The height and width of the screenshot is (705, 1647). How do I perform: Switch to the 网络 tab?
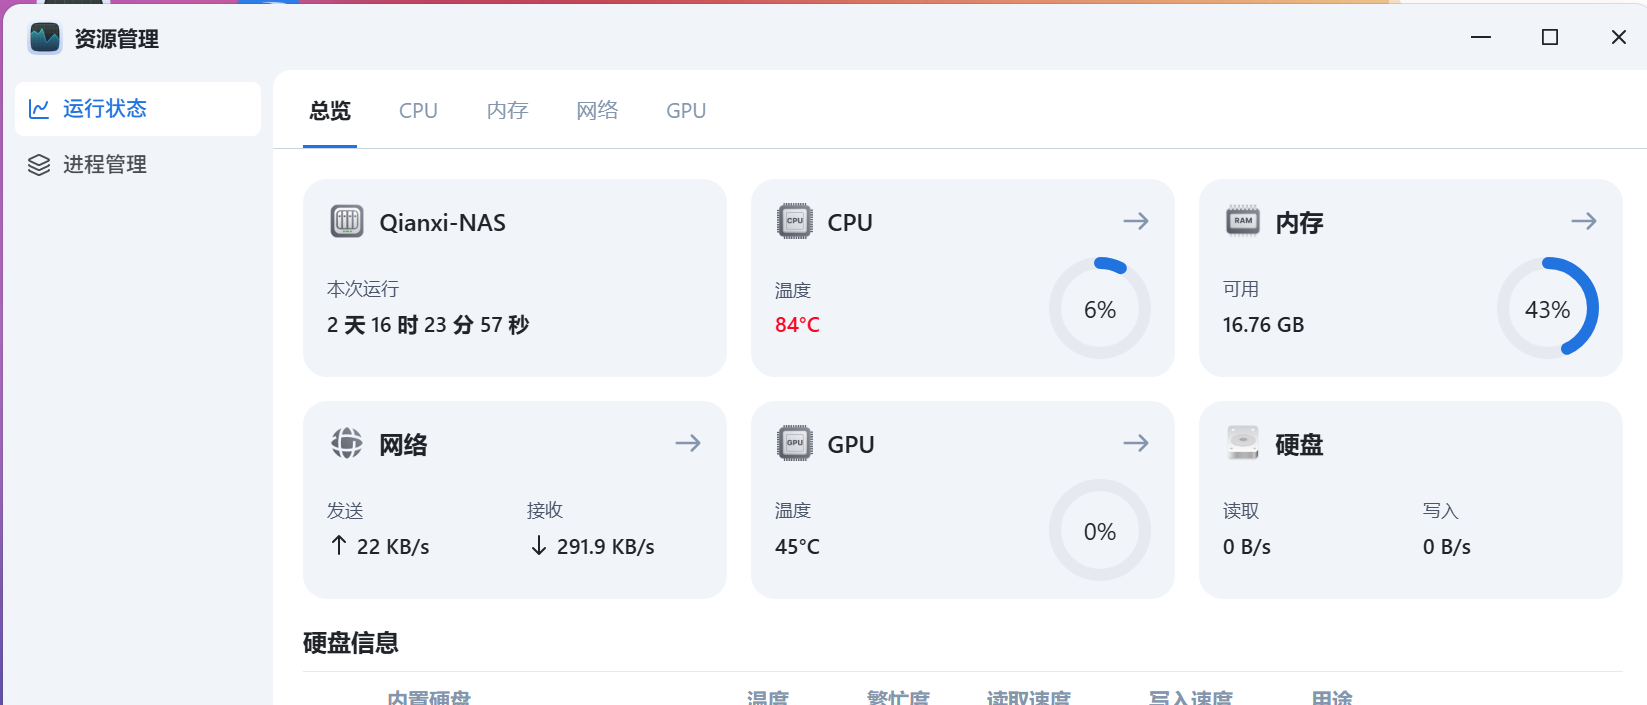coord(597,111)
